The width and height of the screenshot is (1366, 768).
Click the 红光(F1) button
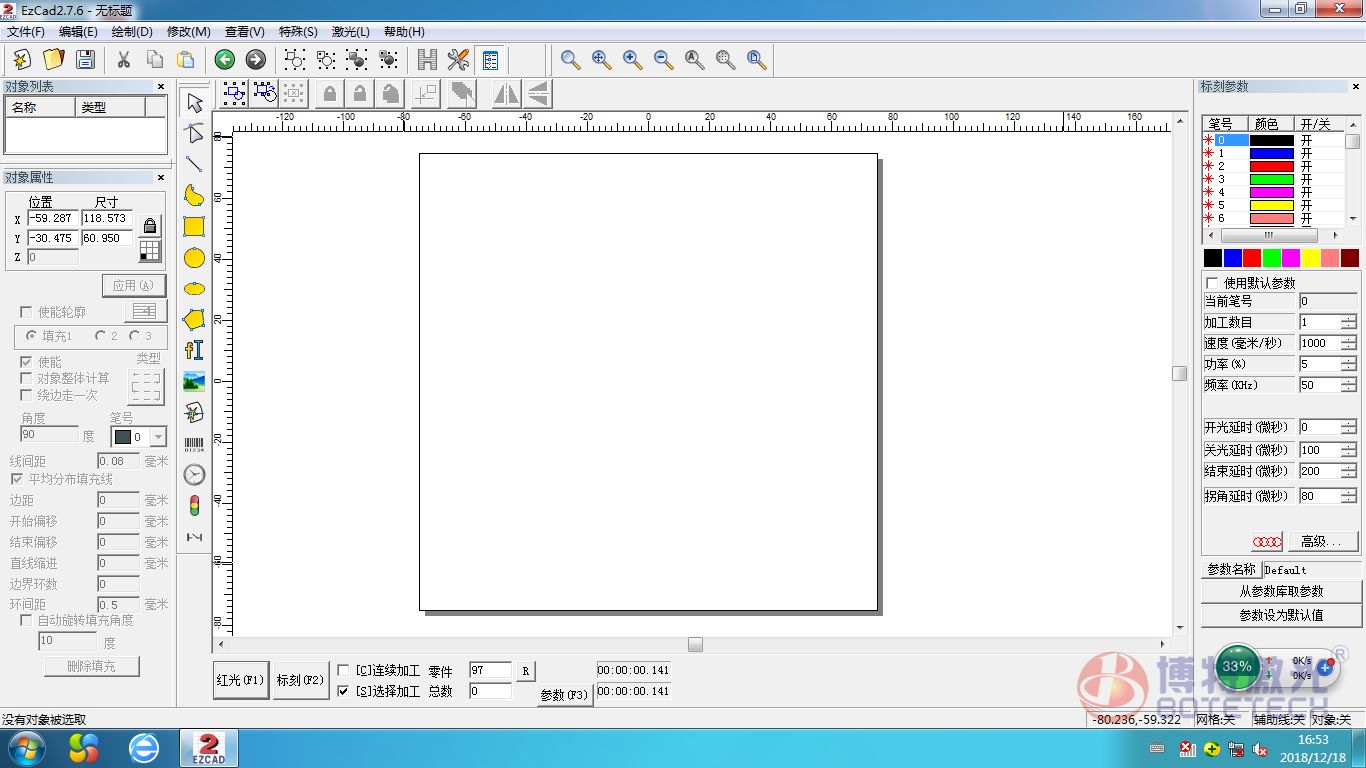(241, 680)
